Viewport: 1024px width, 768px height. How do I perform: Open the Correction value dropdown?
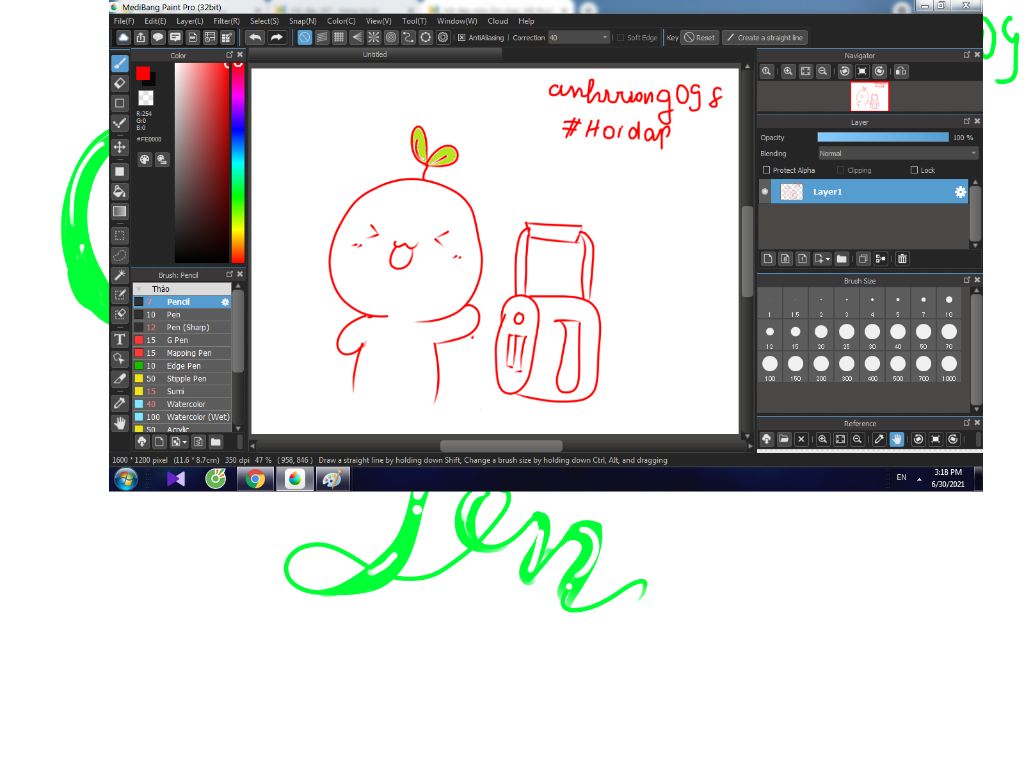coord(579,37)
